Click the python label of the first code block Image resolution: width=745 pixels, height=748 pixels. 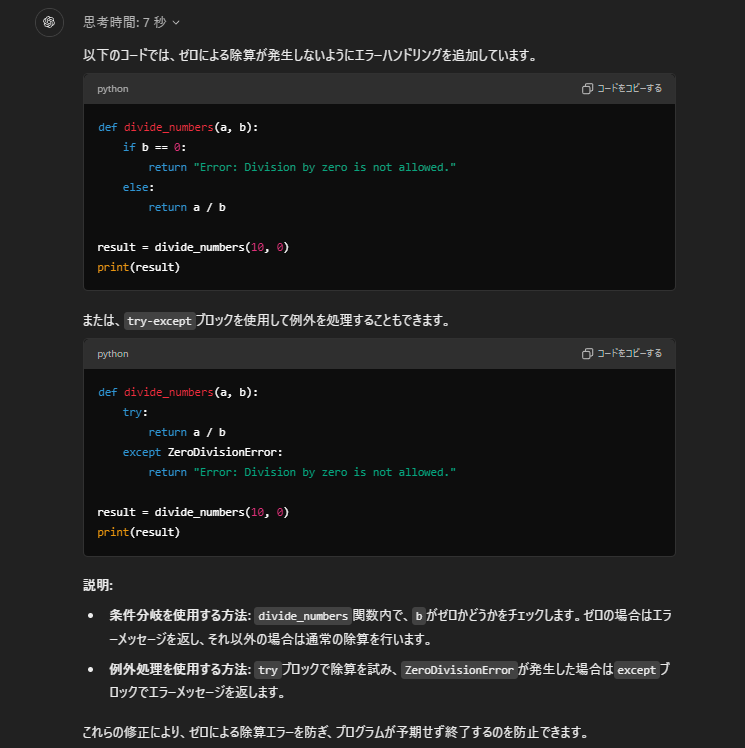coord(112,89)
